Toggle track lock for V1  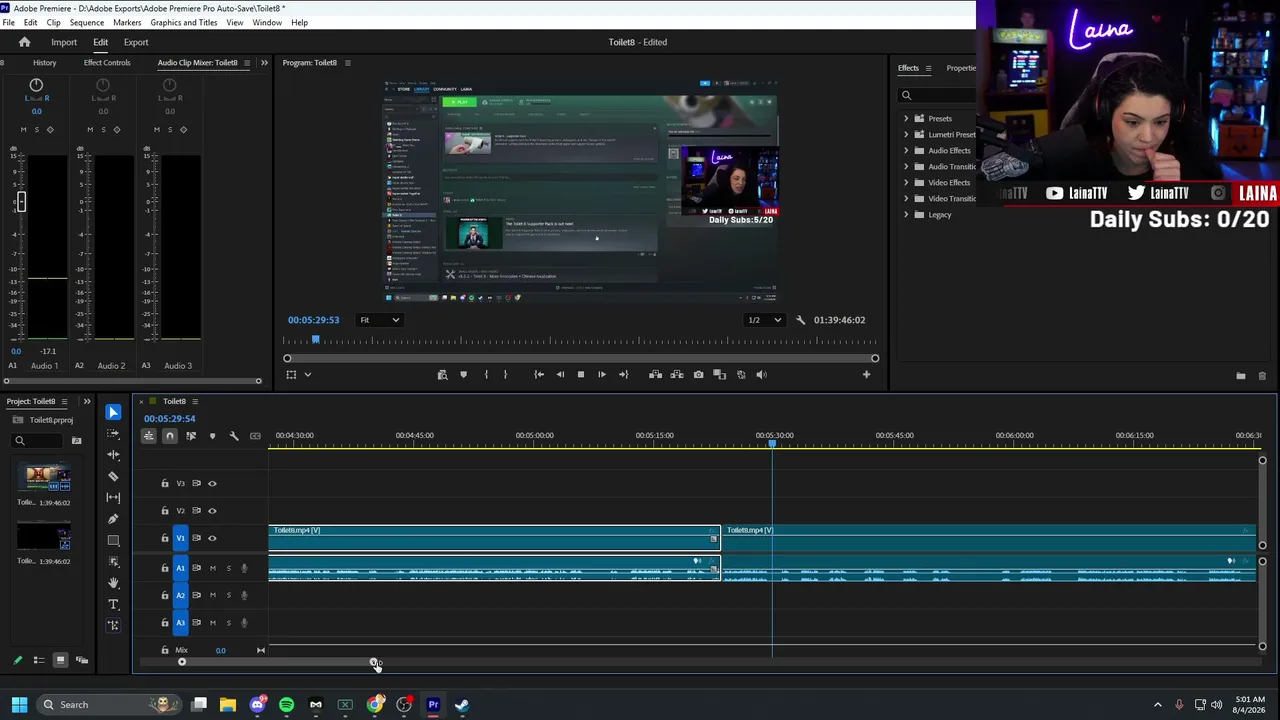(165, 538)
